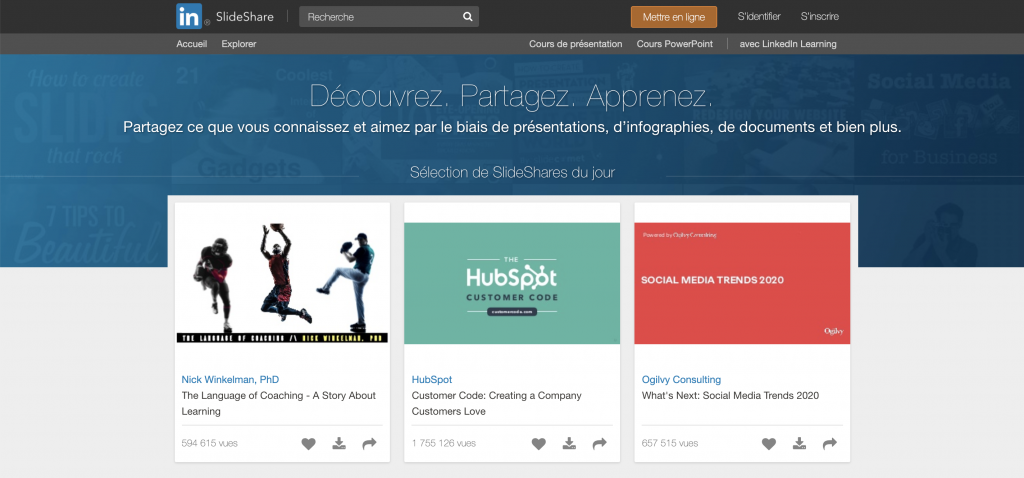Like the Social Media Trends 2020 slides
This screenshot has width=1024, height=478.
coord(769,443)
